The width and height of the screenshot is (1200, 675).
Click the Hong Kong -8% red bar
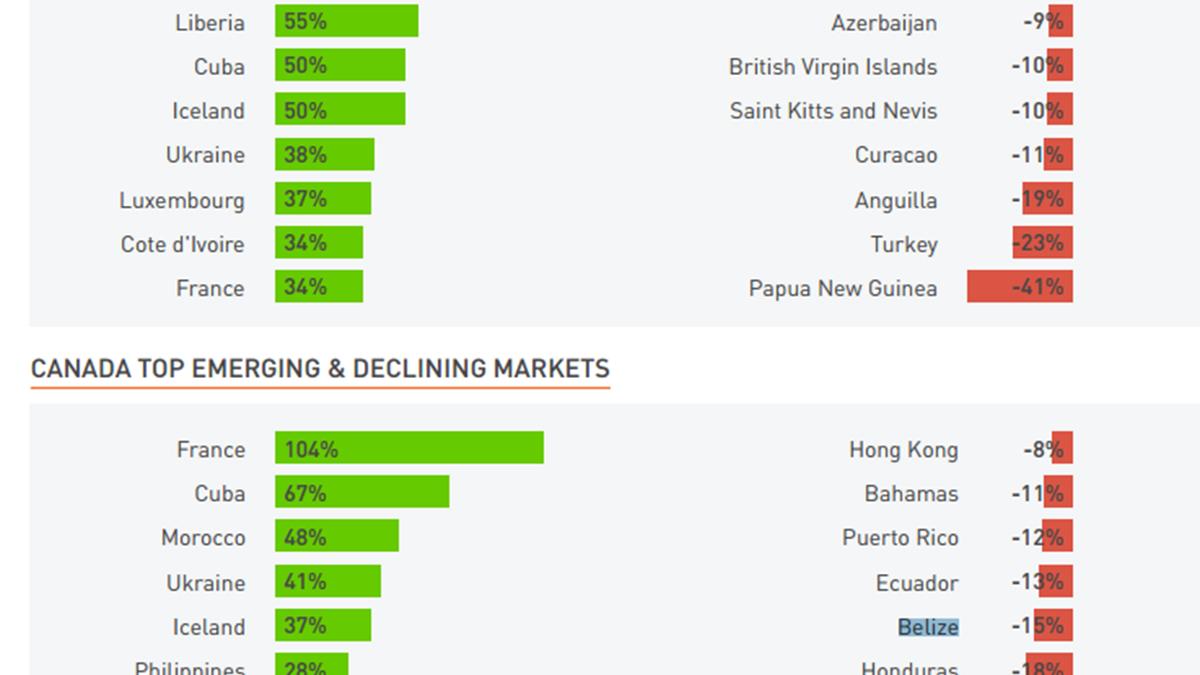pos(1062,448)
